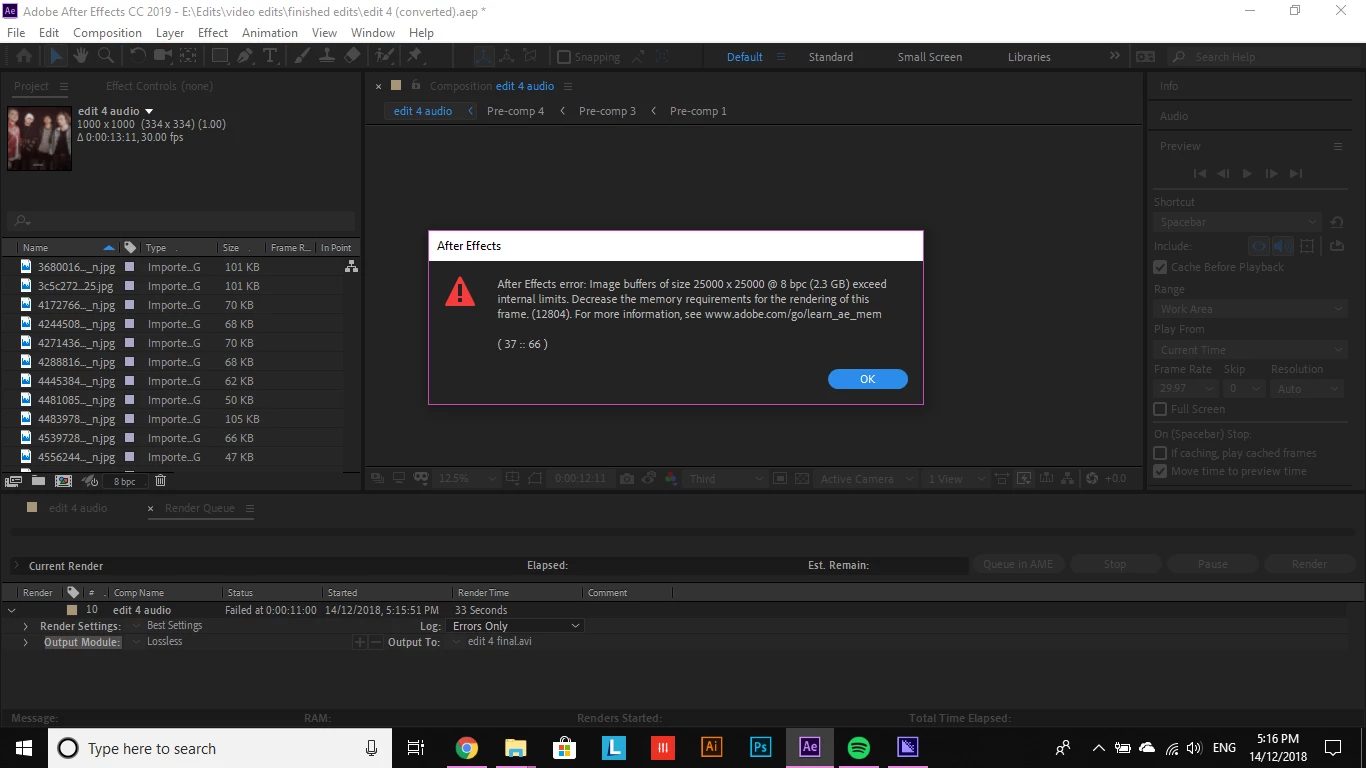Viewport: 1366px width, 768px height.
Task: Open the Spotify app from taskbar
Action: (x=858, y=747)
